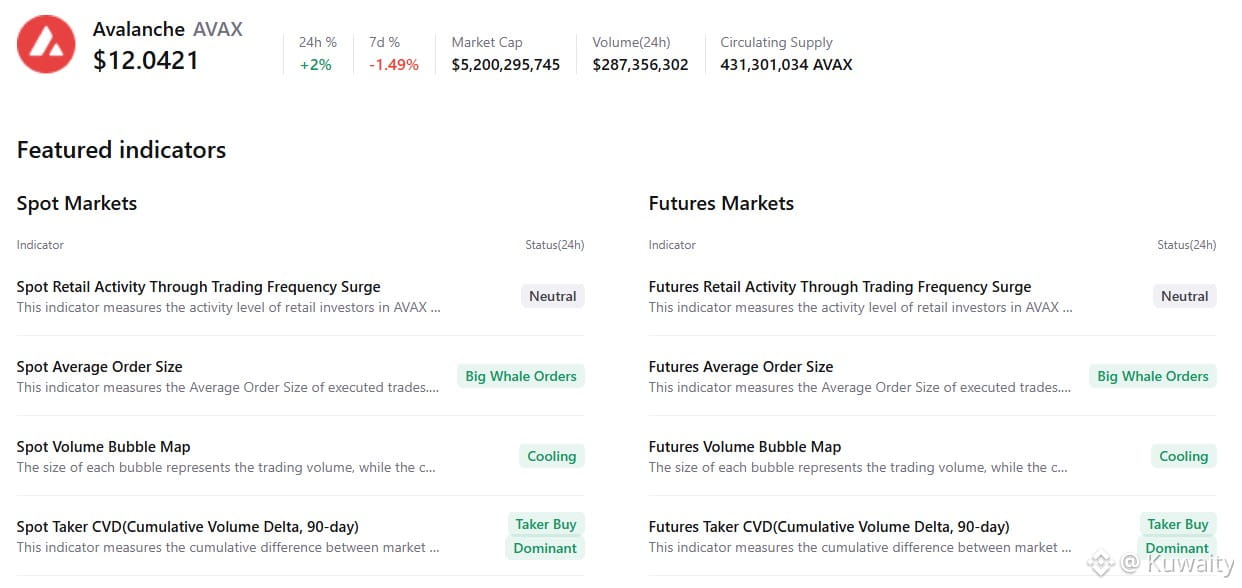
Task: Click the Market Cap value
Action: 505,65
